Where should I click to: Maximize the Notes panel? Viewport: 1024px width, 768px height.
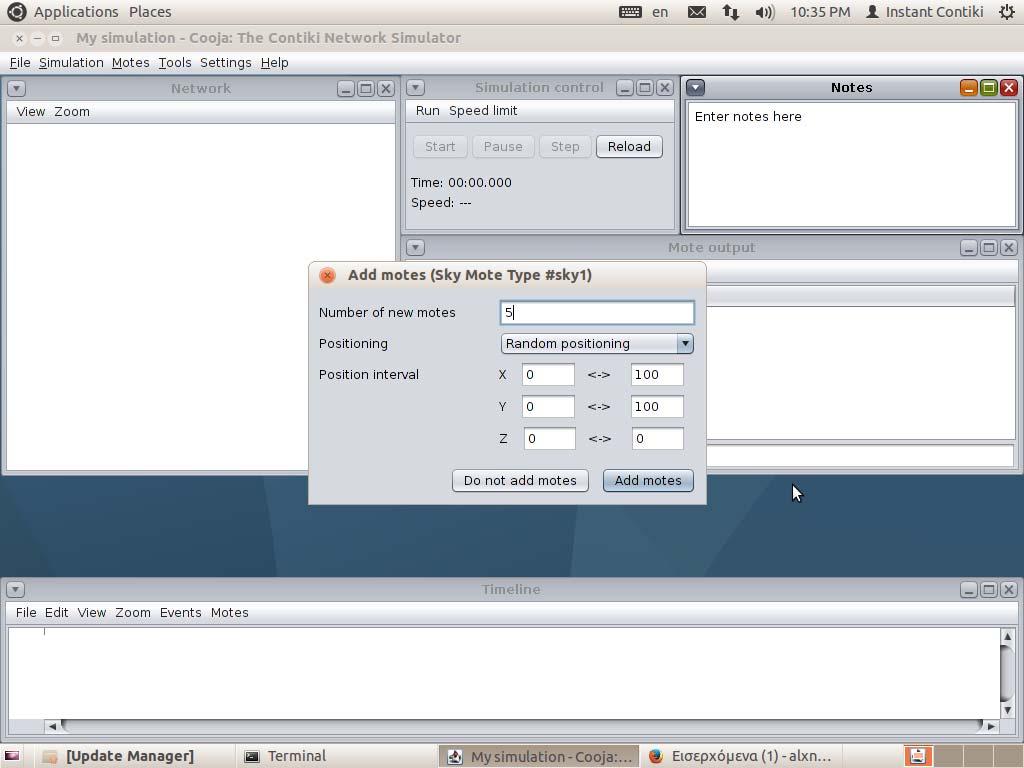(989, 88)
